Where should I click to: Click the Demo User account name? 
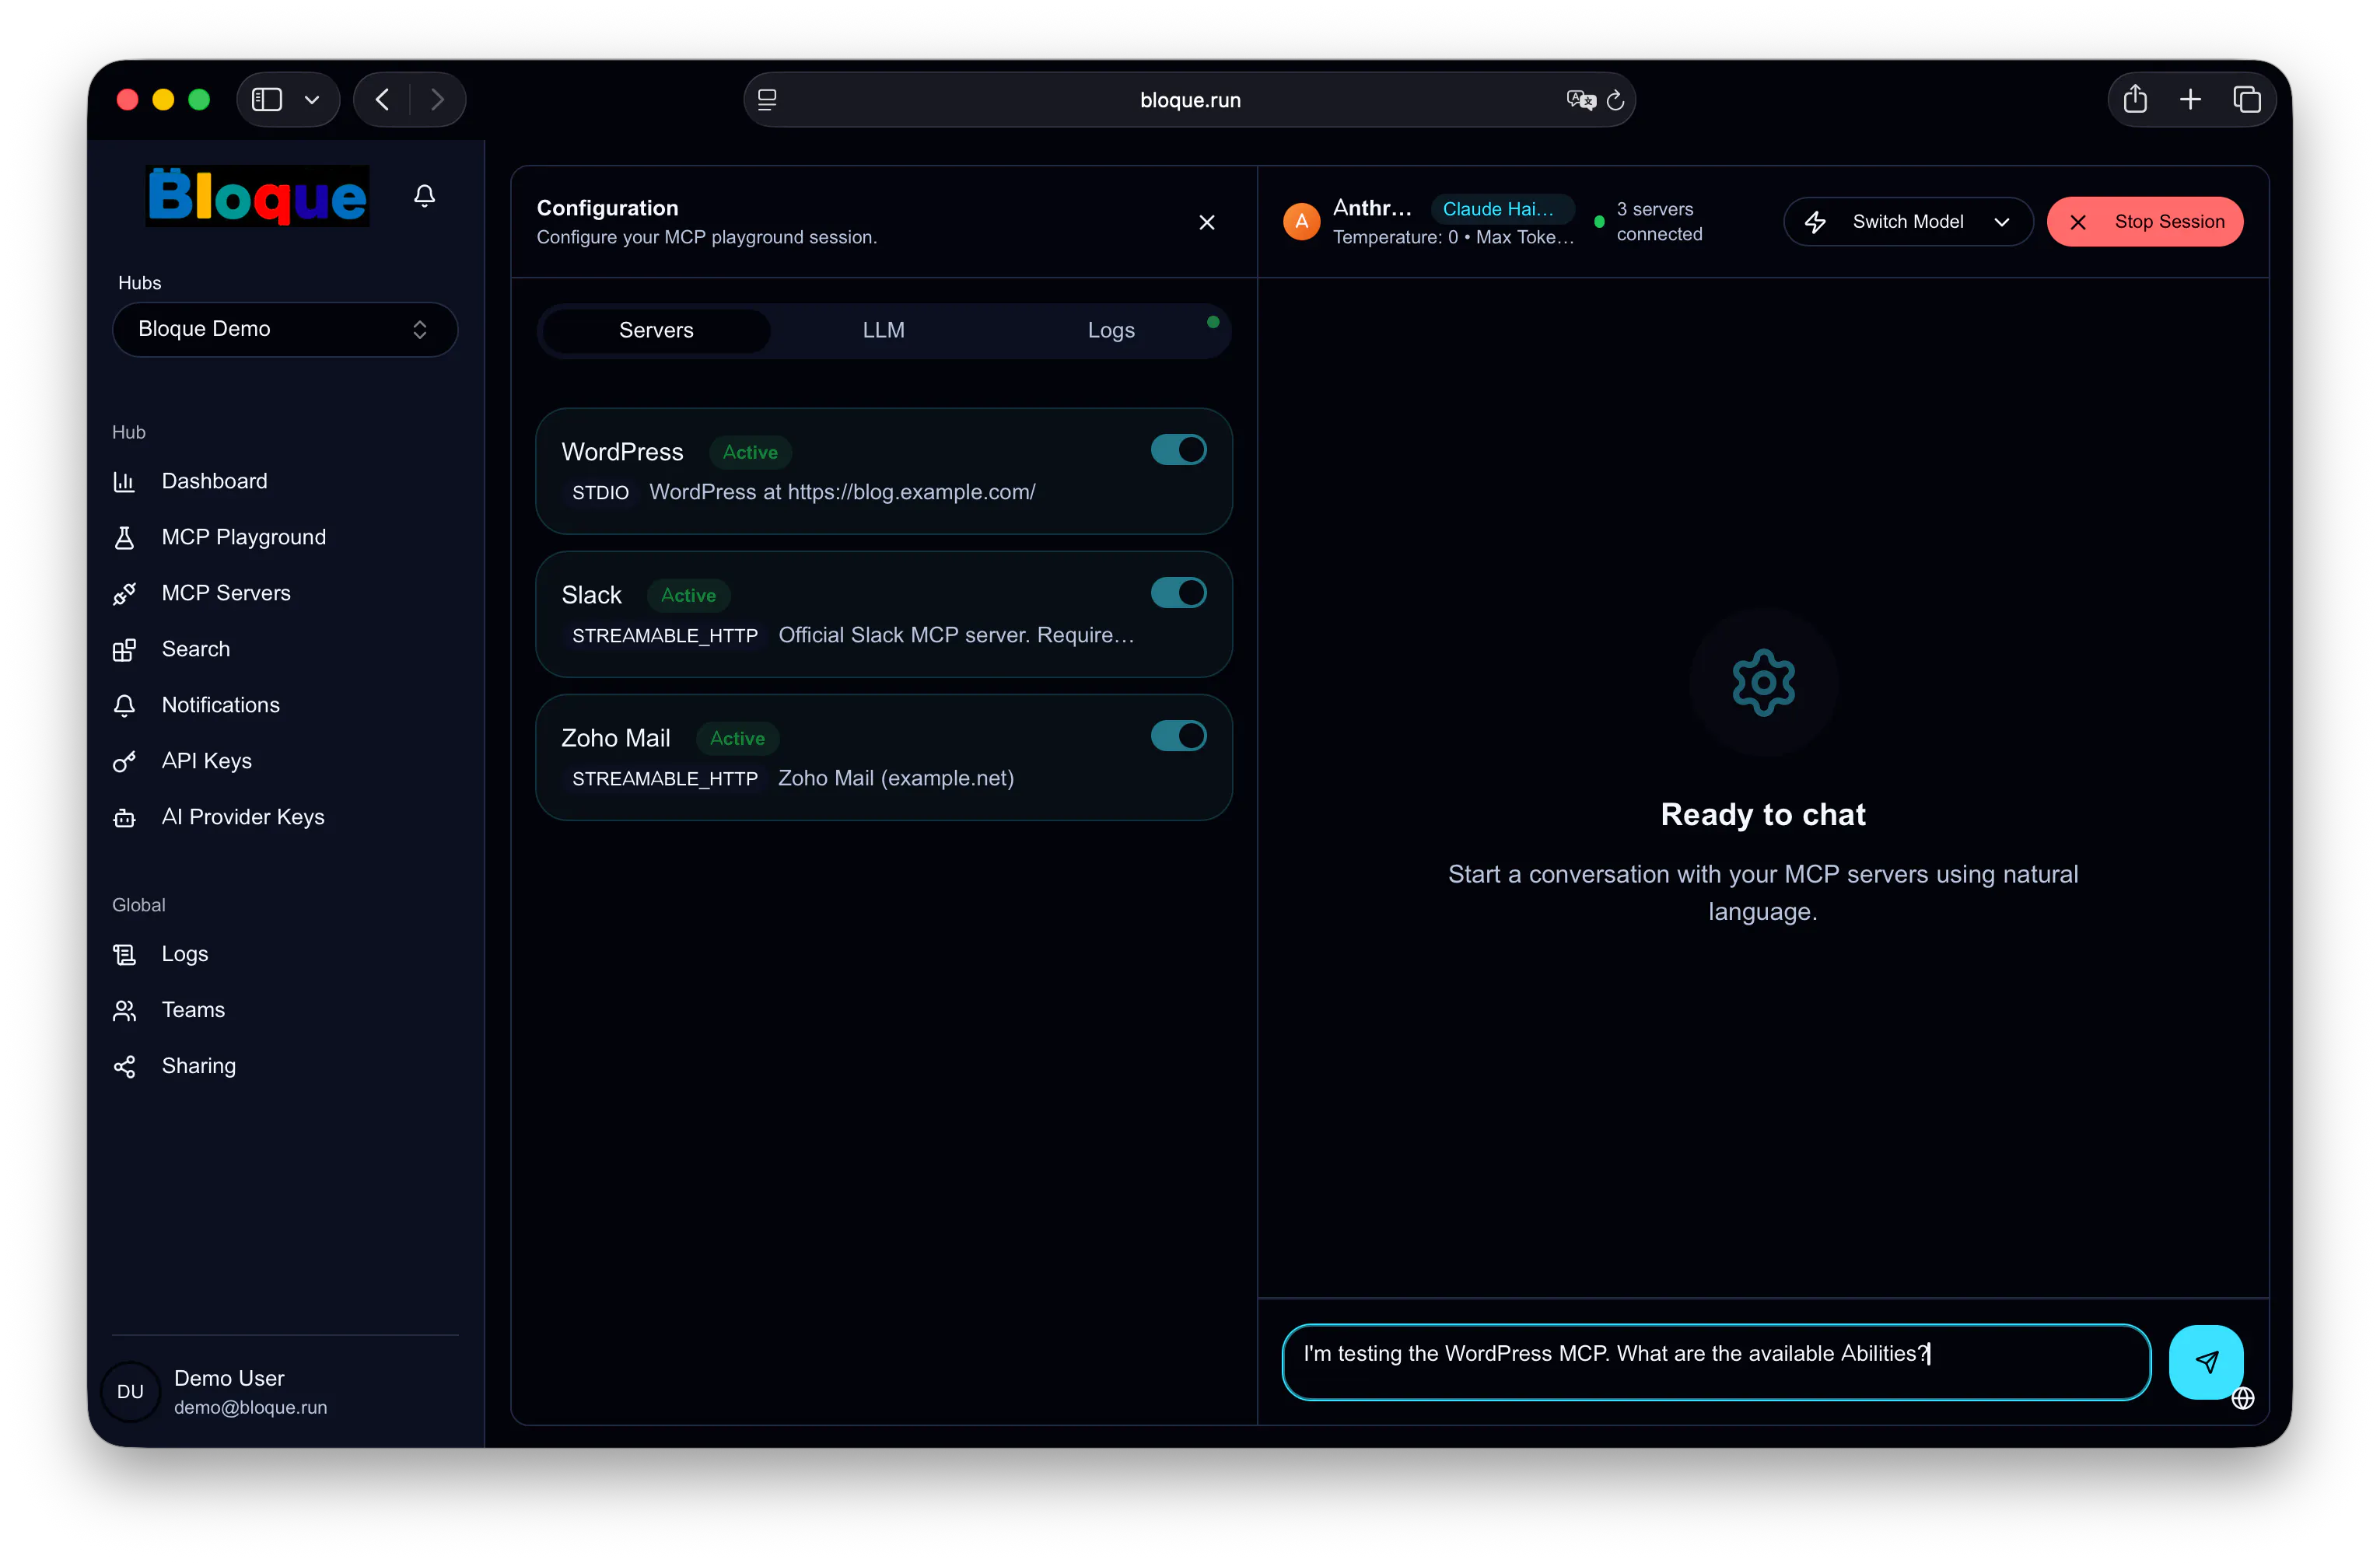pos(229,1378)
